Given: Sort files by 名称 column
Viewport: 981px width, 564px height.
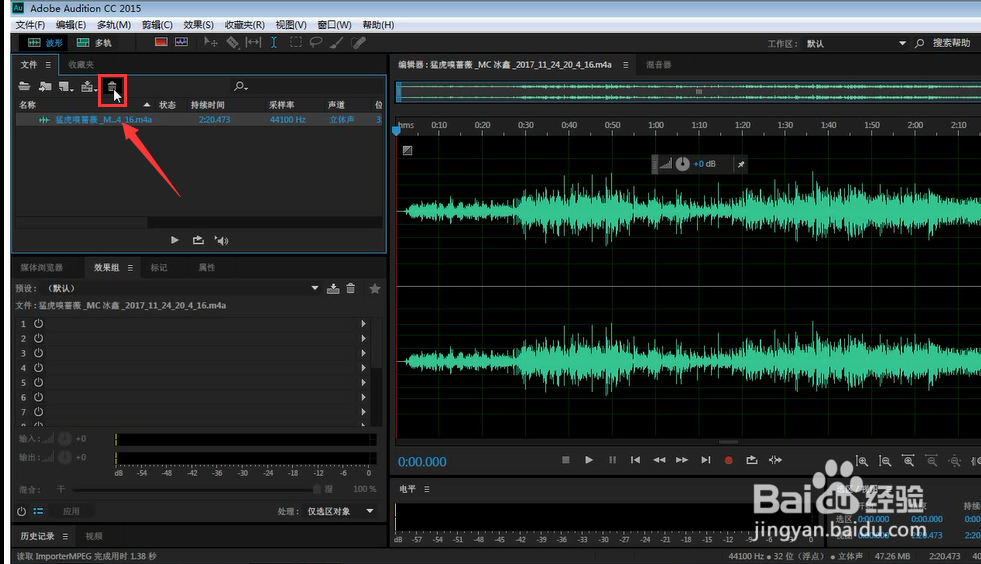Looking at the screenshot, I should (x=28, y=105).
